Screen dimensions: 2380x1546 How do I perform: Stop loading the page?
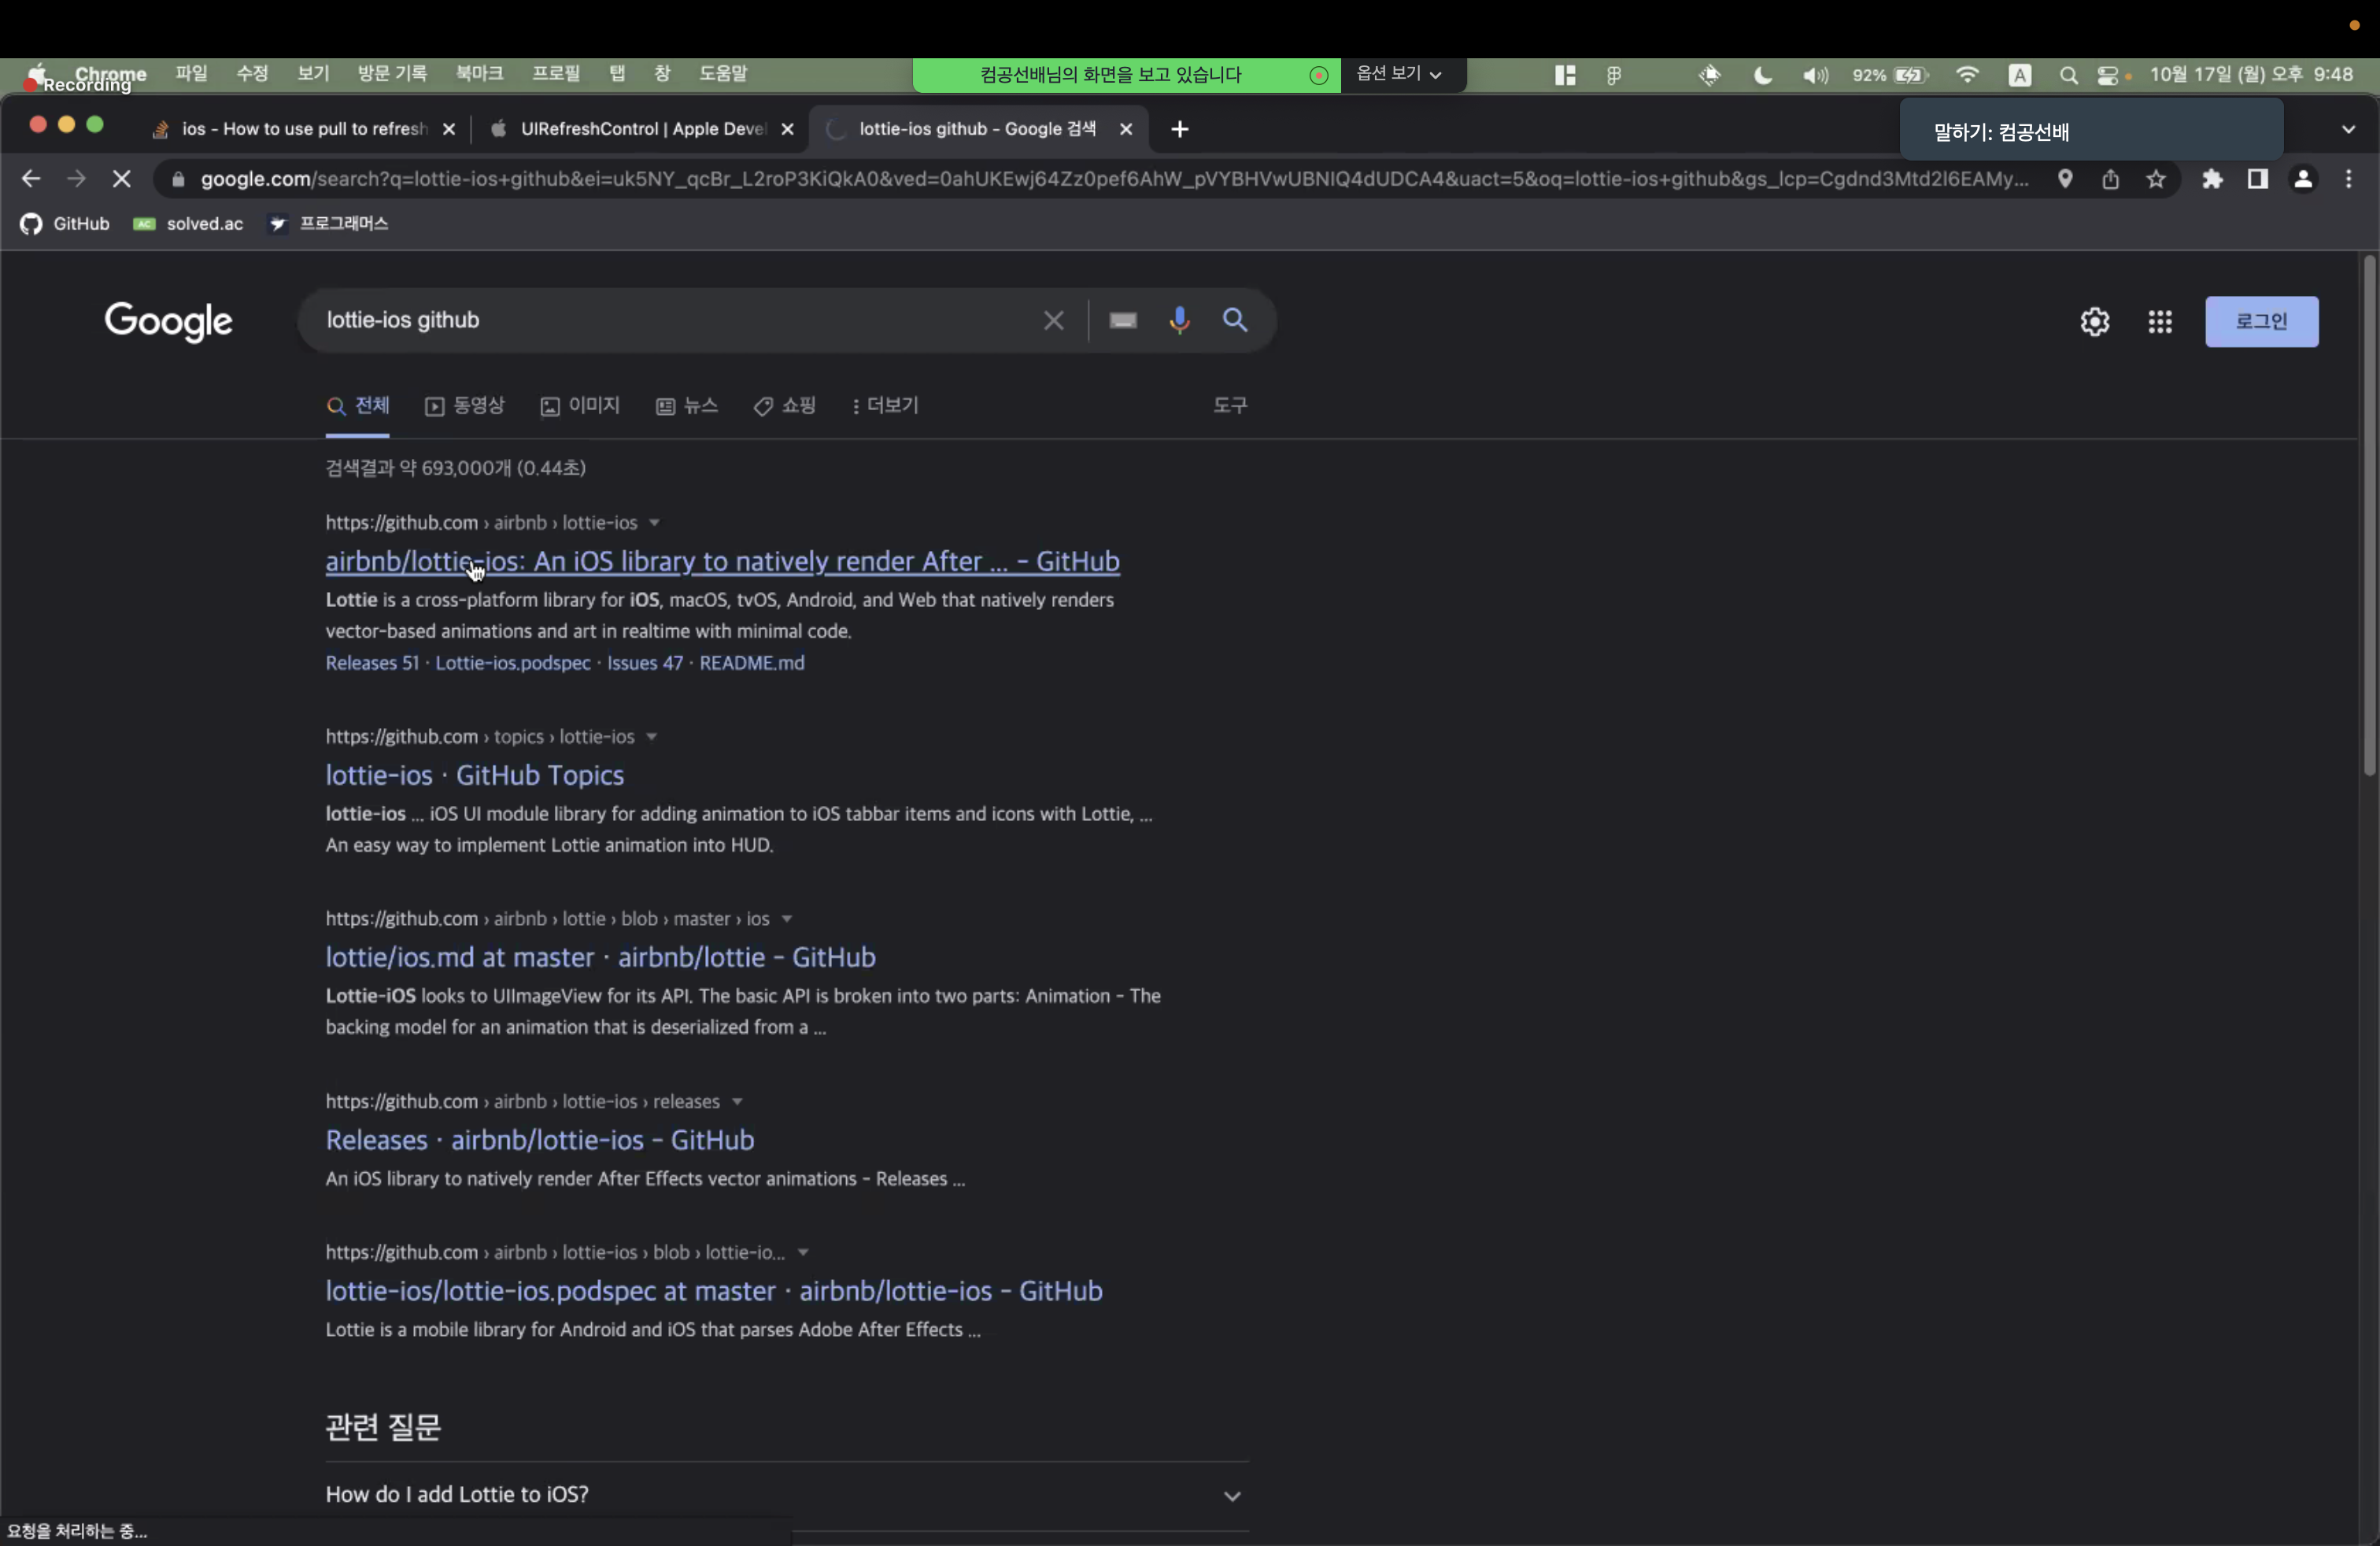coord(121,179)
